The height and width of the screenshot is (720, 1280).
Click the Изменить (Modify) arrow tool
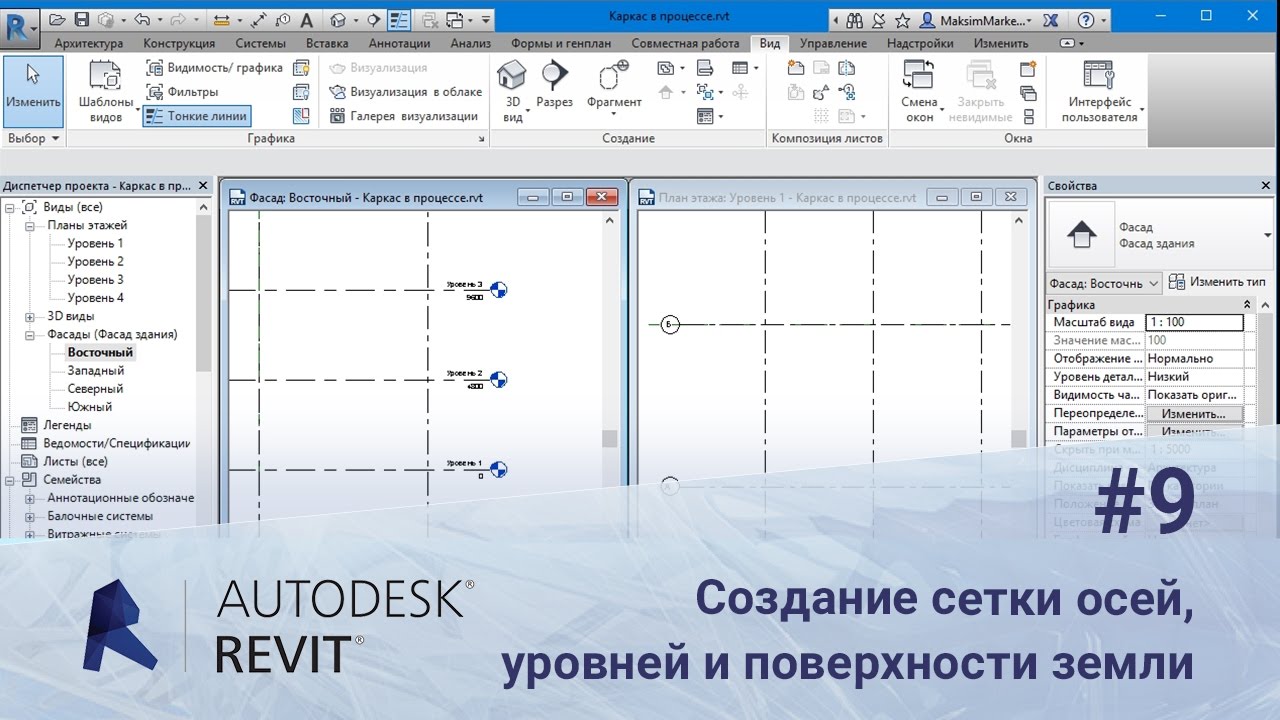33,90
